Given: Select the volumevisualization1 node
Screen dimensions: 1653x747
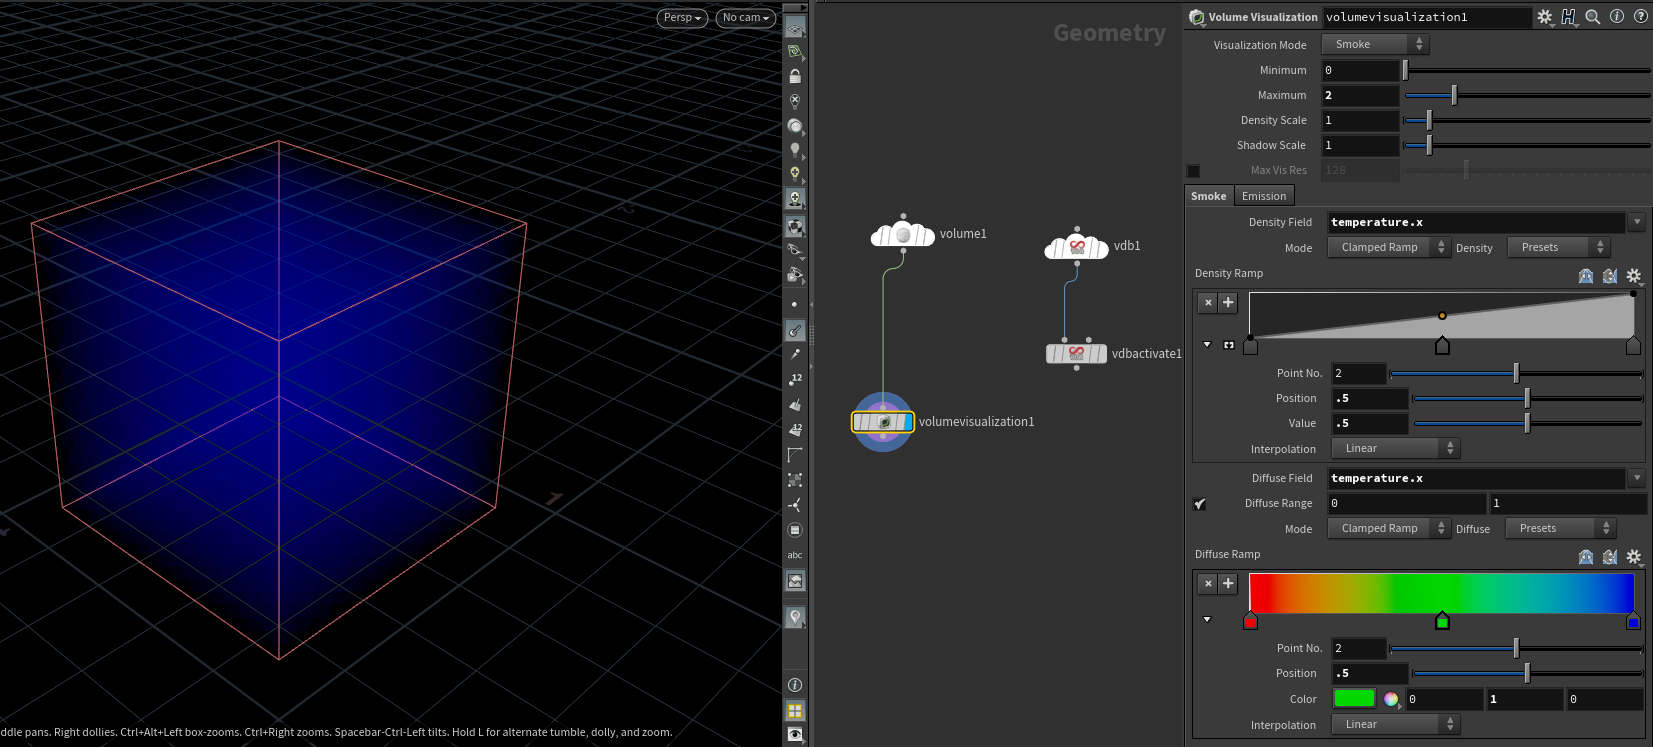Looking at the screenshot, I should tap(882, 422).
